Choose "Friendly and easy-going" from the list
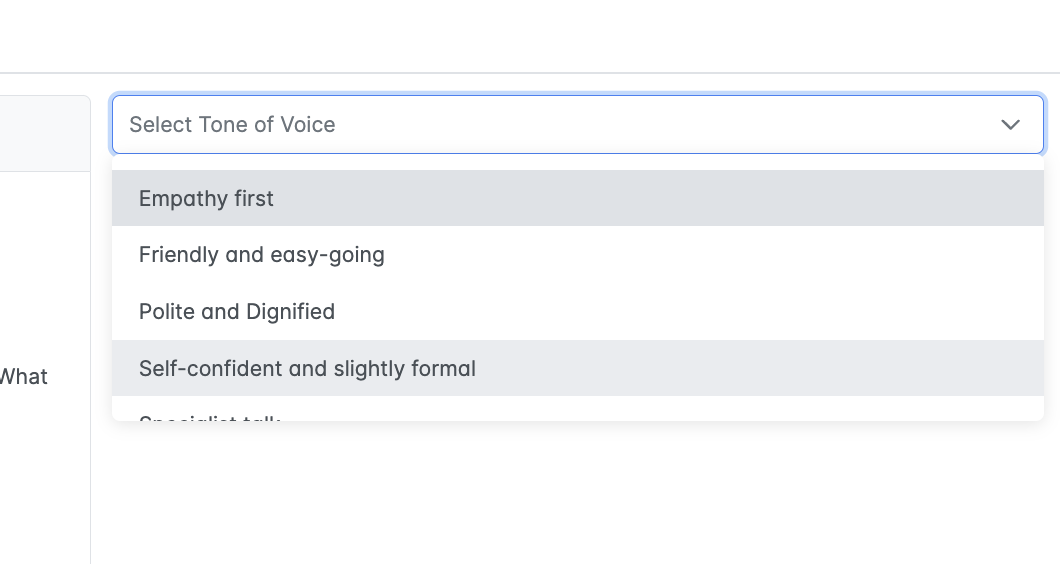The height and width of the screenshot is (564, 1060). tap(262, 255)
